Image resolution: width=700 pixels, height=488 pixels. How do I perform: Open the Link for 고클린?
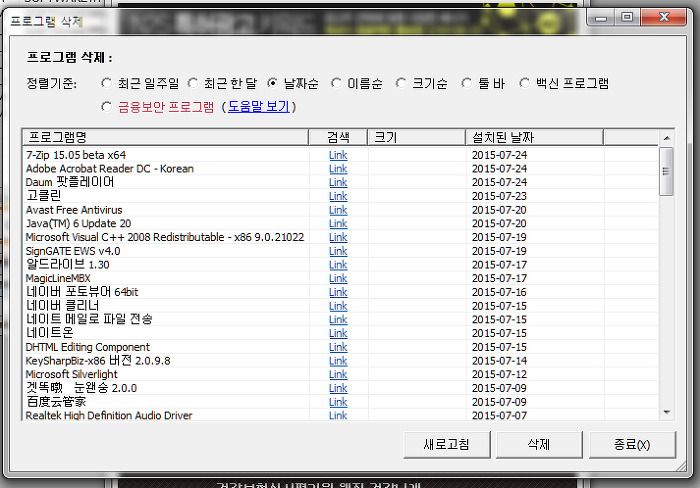click(338, 196)
